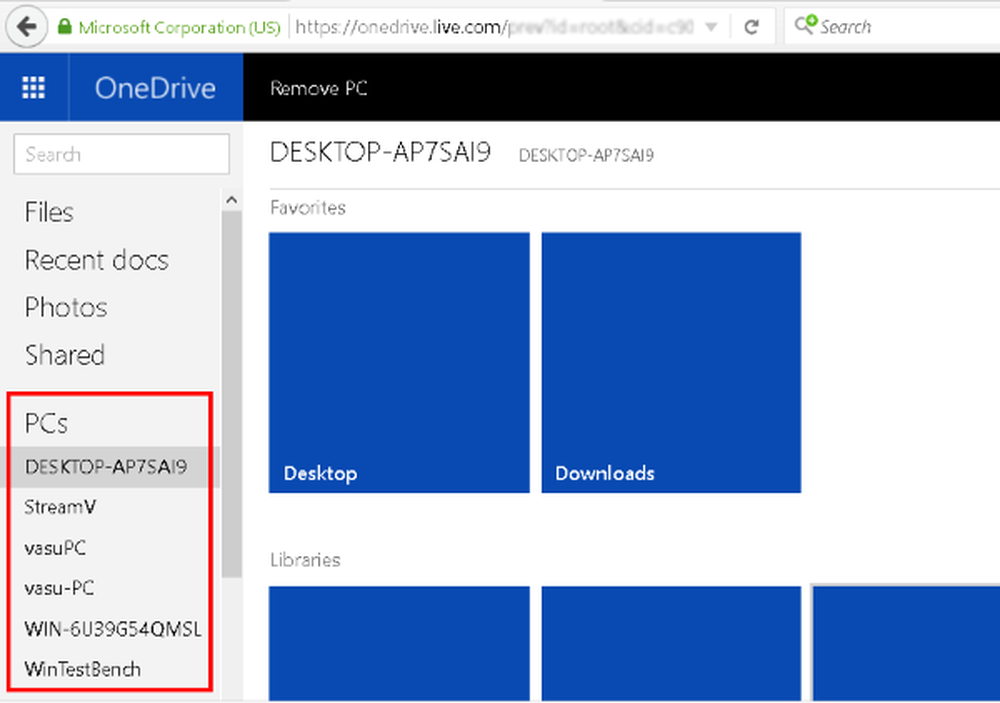Select the WinTestBench PC

tap(82, 669)
